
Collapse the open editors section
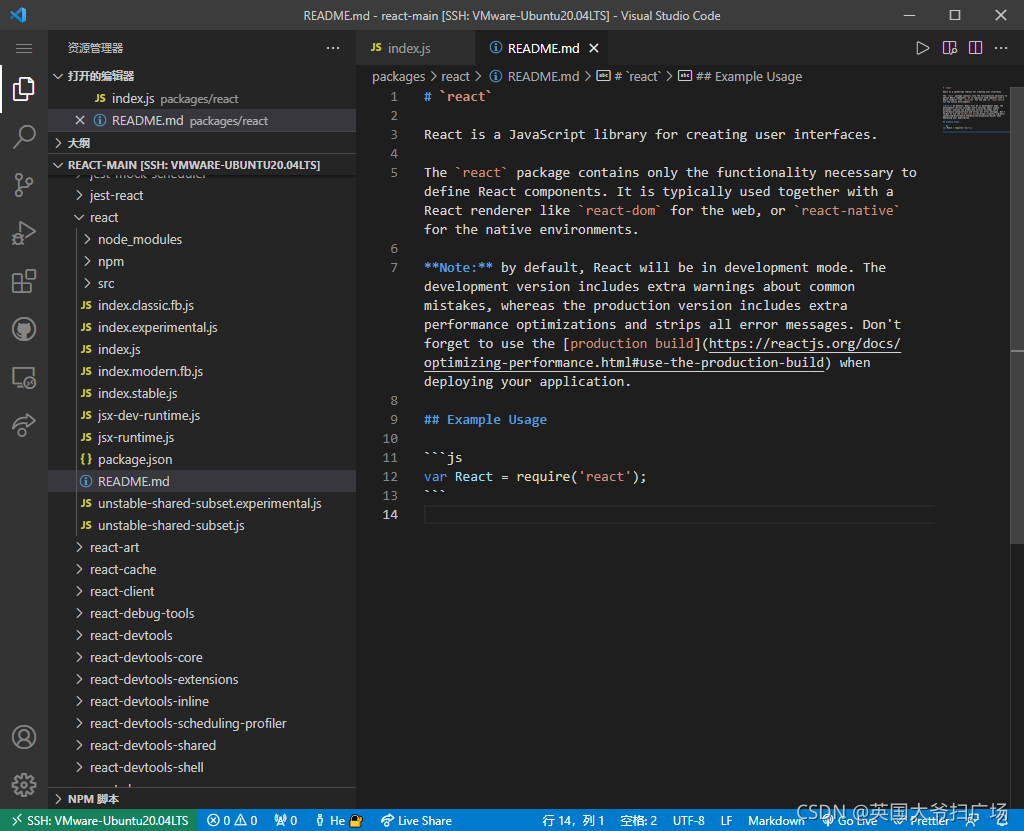point(202,76)
